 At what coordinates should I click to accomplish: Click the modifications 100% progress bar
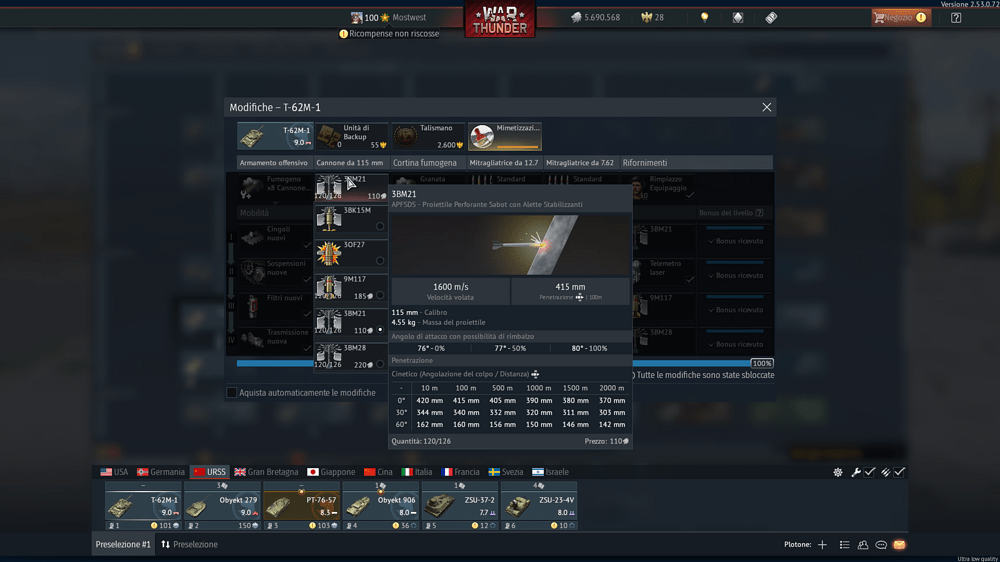pos(504,363)
